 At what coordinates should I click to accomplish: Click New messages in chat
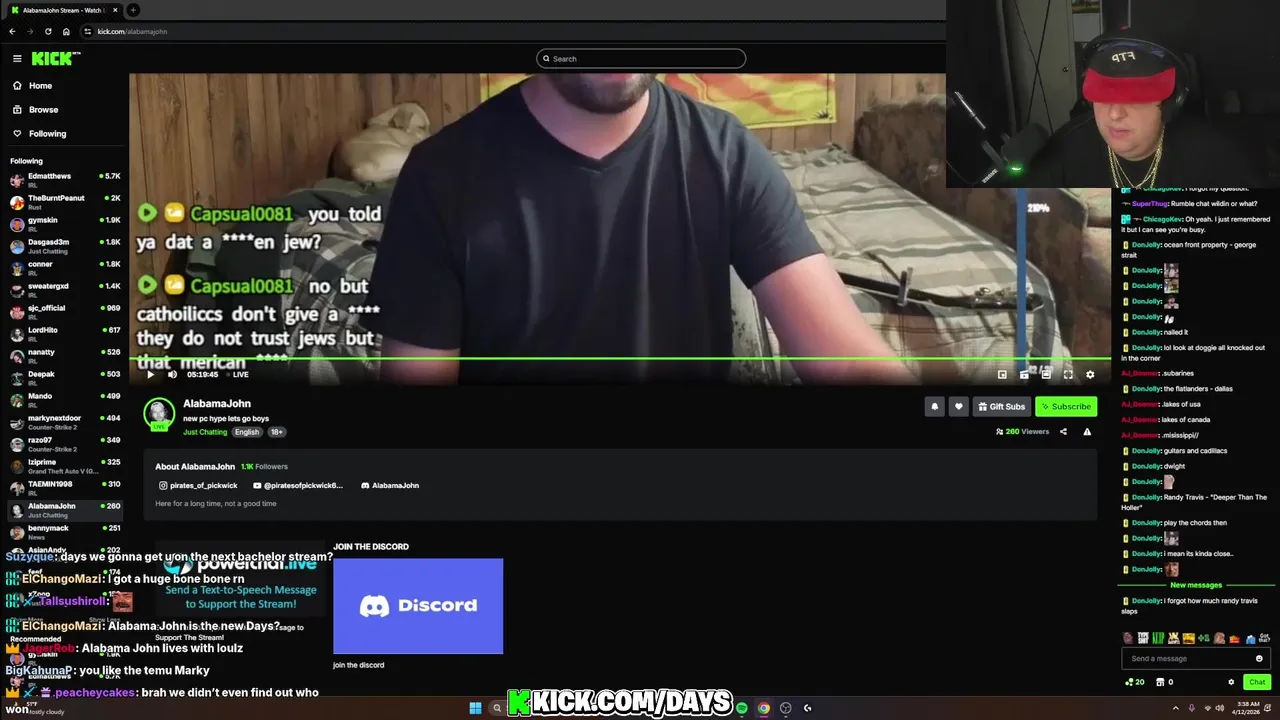(x=1196, y=585)
